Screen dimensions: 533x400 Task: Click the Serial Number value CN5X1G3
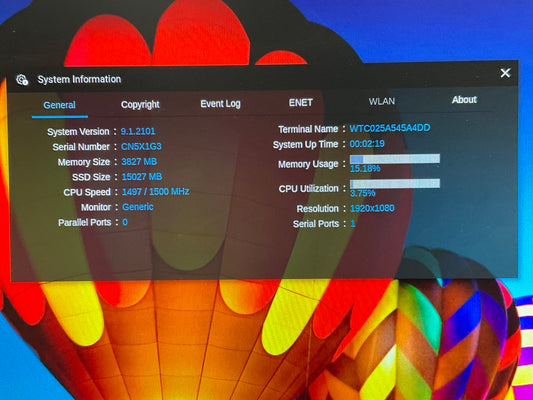click(x=141, y=146)
